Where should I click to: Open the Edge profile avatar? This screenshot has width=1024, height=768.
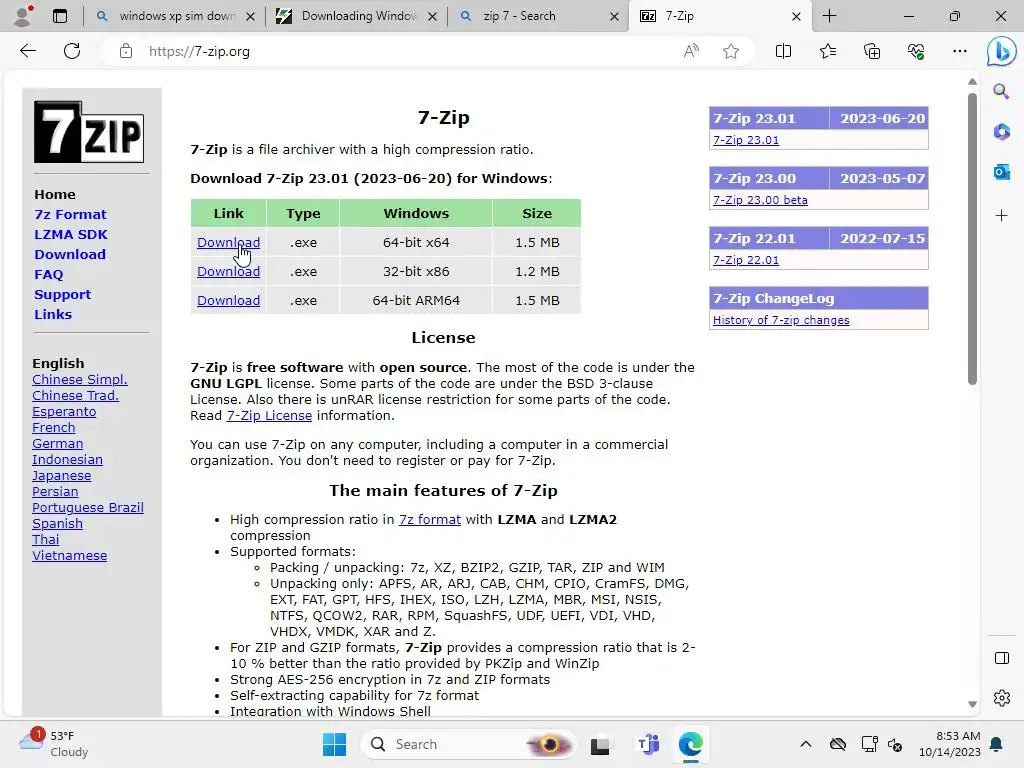click(x=24, y=16)
